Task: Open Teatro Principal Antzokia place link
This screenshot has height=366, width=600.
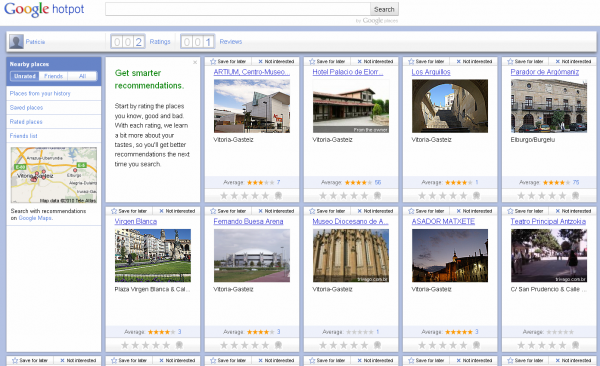Action: pyautogui.click(x=548, y=221)
